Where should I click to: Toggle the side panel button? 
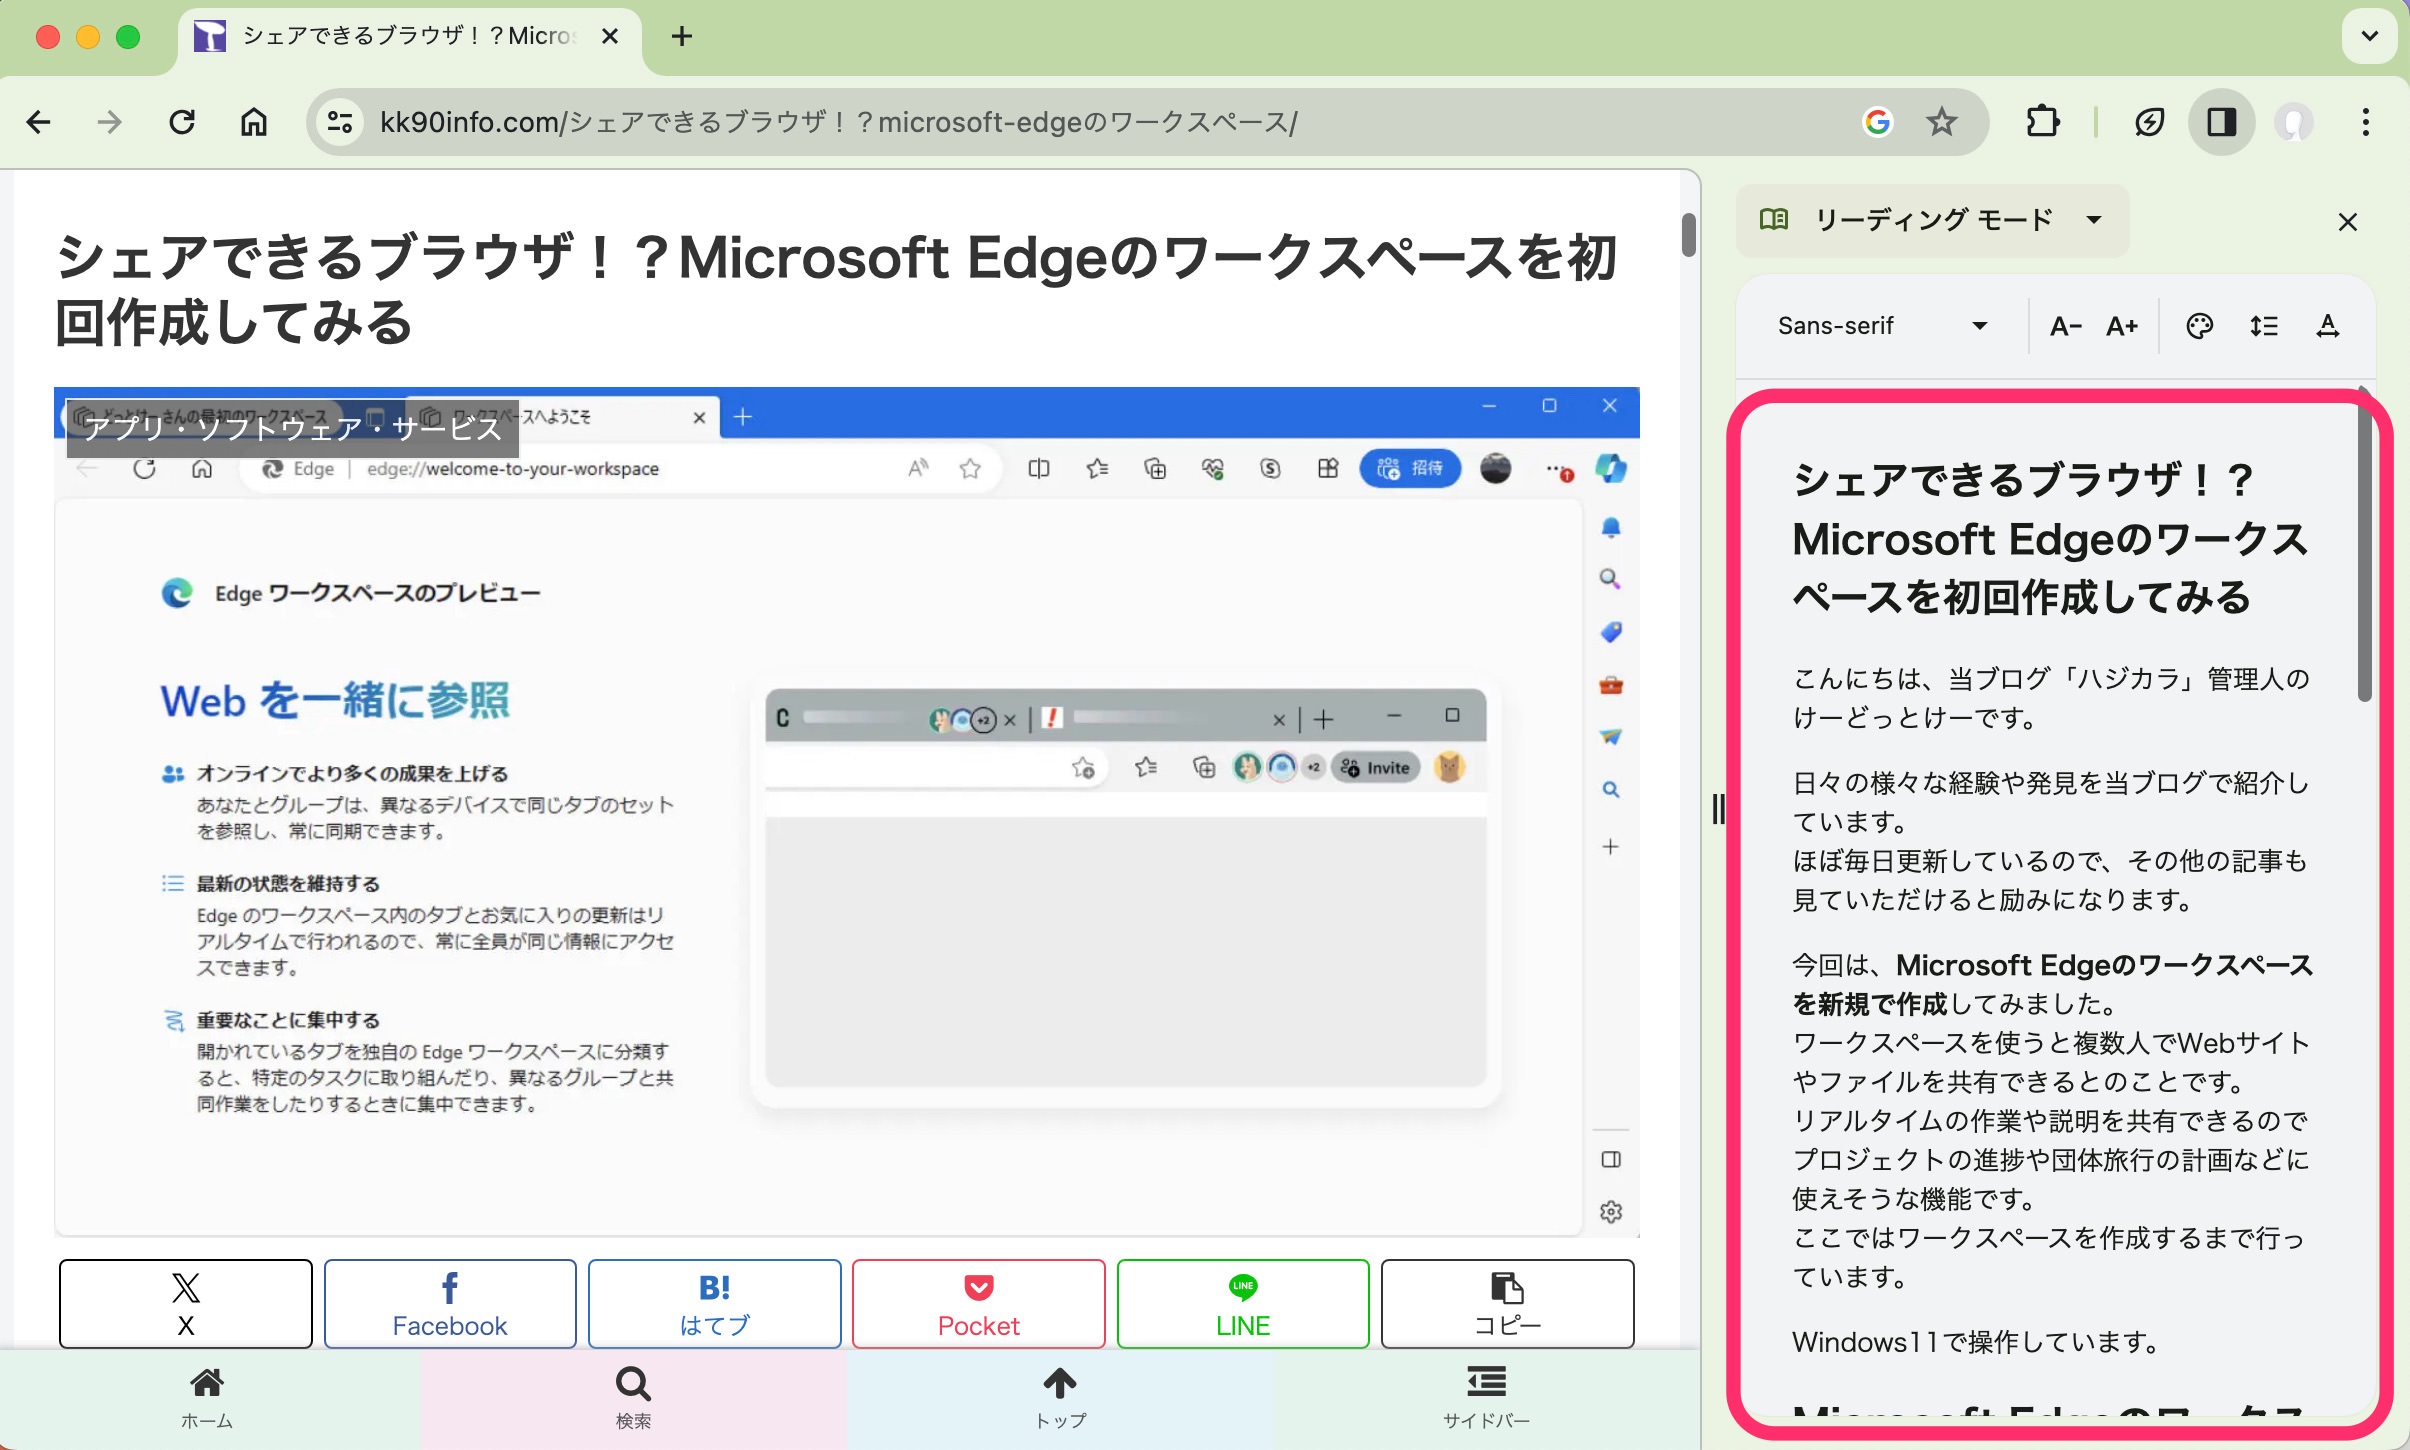coord(2222,122)
